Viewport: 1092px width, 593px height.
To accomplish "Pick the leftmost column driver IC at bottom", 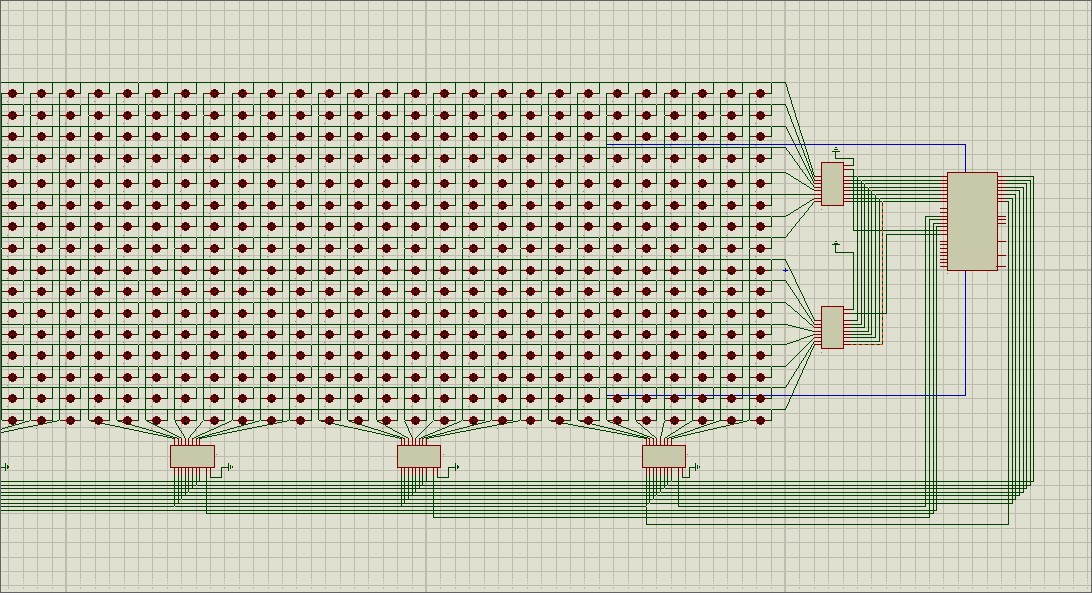I will [192, 457].
